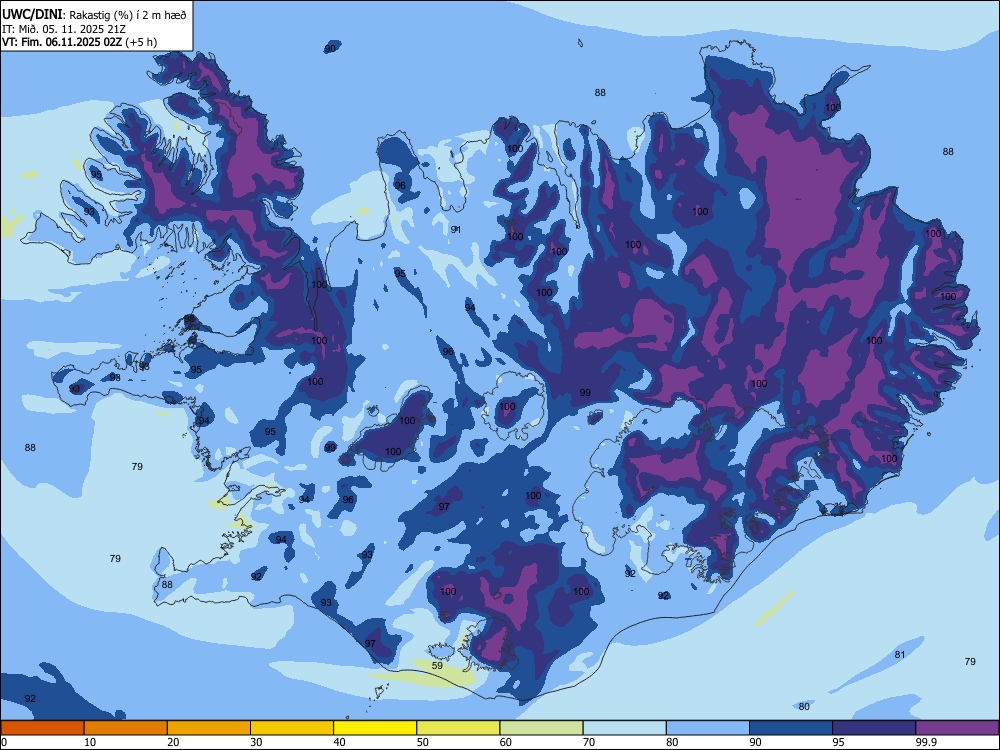The height and width of the screenshot is (750, 1000).
Task: Click the legend tick label "99.9"
Action: (926, 742)
